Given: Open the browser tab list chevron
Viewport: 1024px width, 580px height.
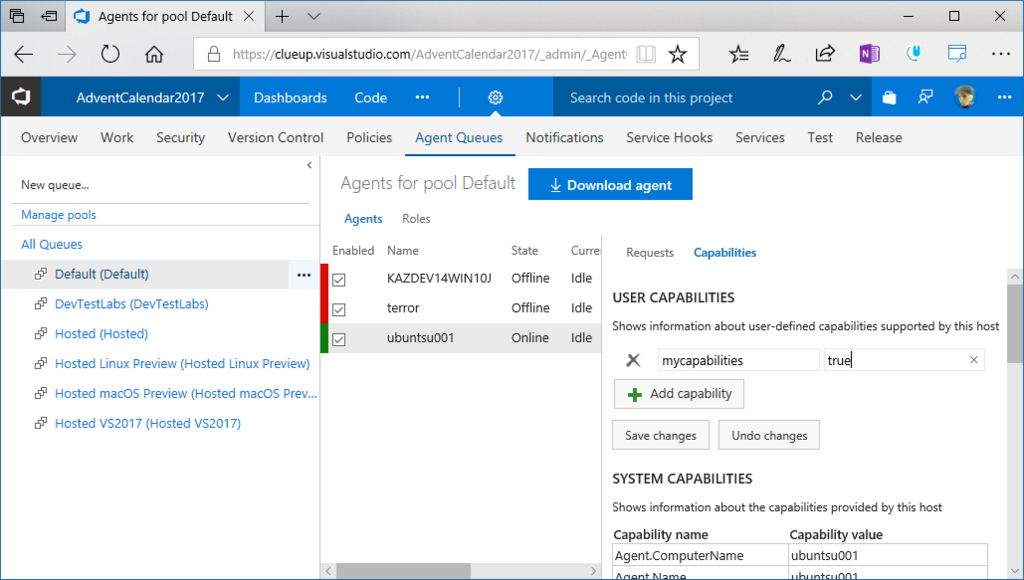Looking at the screenshot, I should coord(313,16).
